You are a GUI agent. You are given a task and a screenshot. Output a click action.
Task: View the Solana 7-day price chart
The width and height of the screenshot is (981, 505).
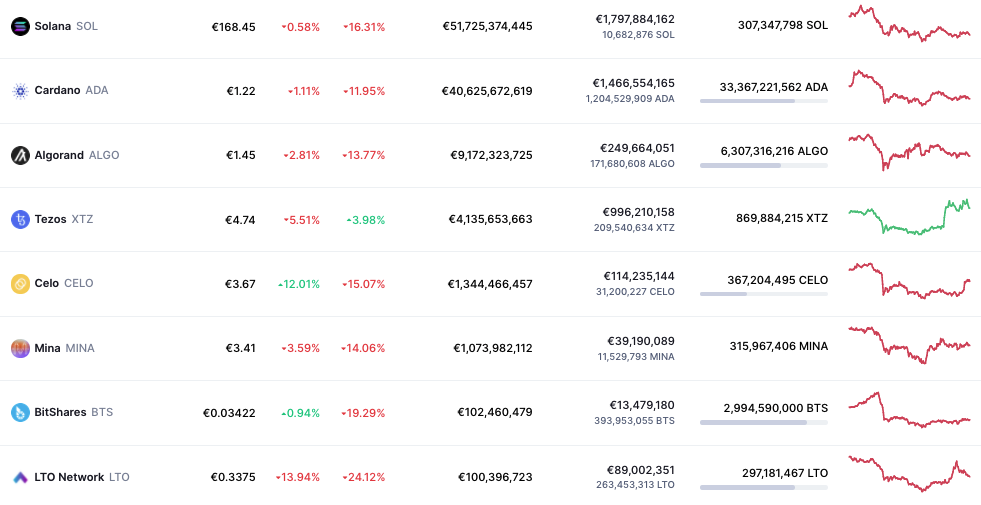coord(909,23)
